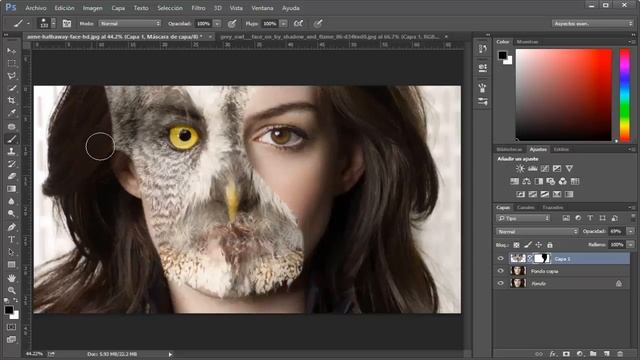Switch to the Estilos tab
This screenshot has height=360, width=640.
[561, 149]
